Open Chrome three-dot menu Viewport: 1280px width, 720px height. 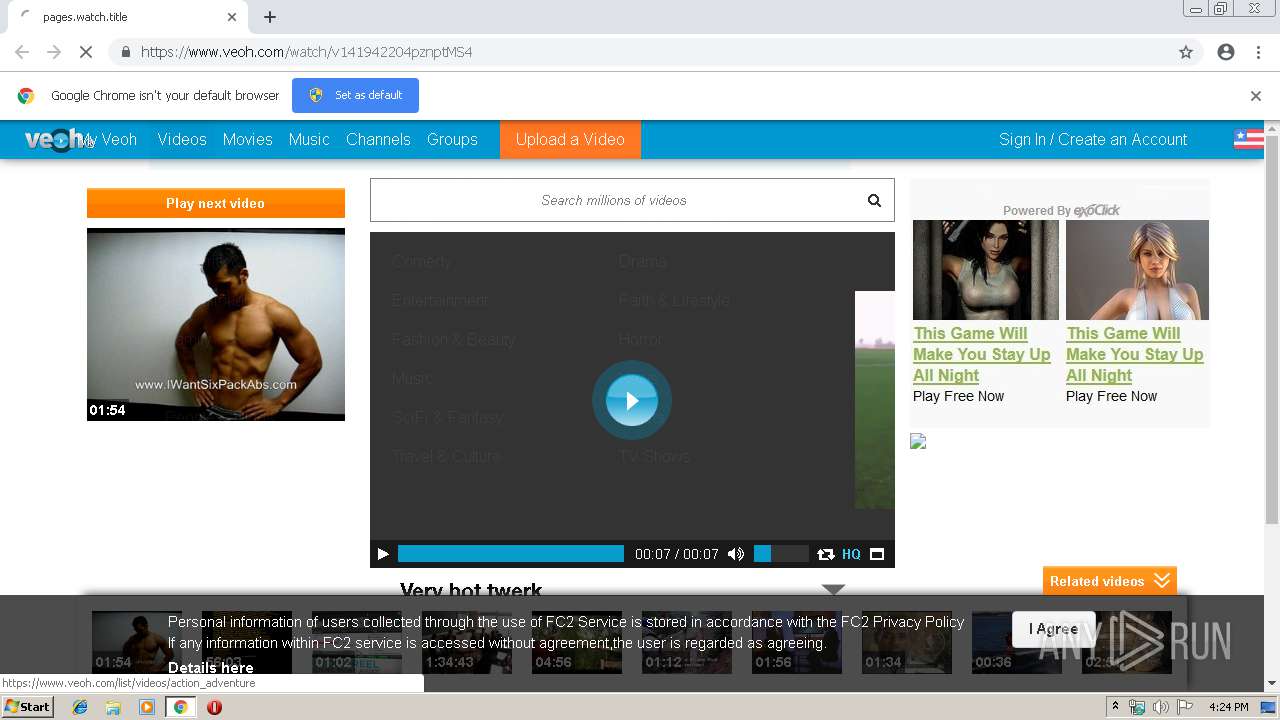coord(1258,52)
